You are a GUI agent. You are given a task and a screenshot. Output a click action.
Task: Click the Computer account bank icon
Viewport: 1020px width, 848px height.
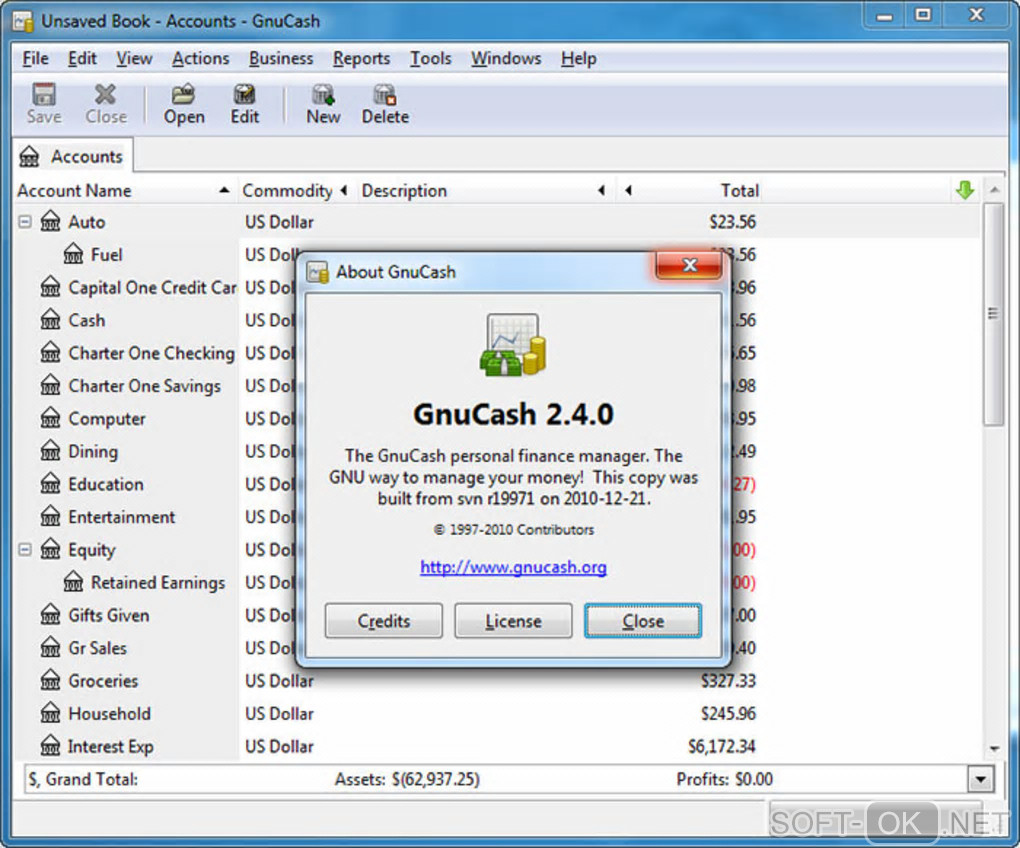click(x=50, y=418)
